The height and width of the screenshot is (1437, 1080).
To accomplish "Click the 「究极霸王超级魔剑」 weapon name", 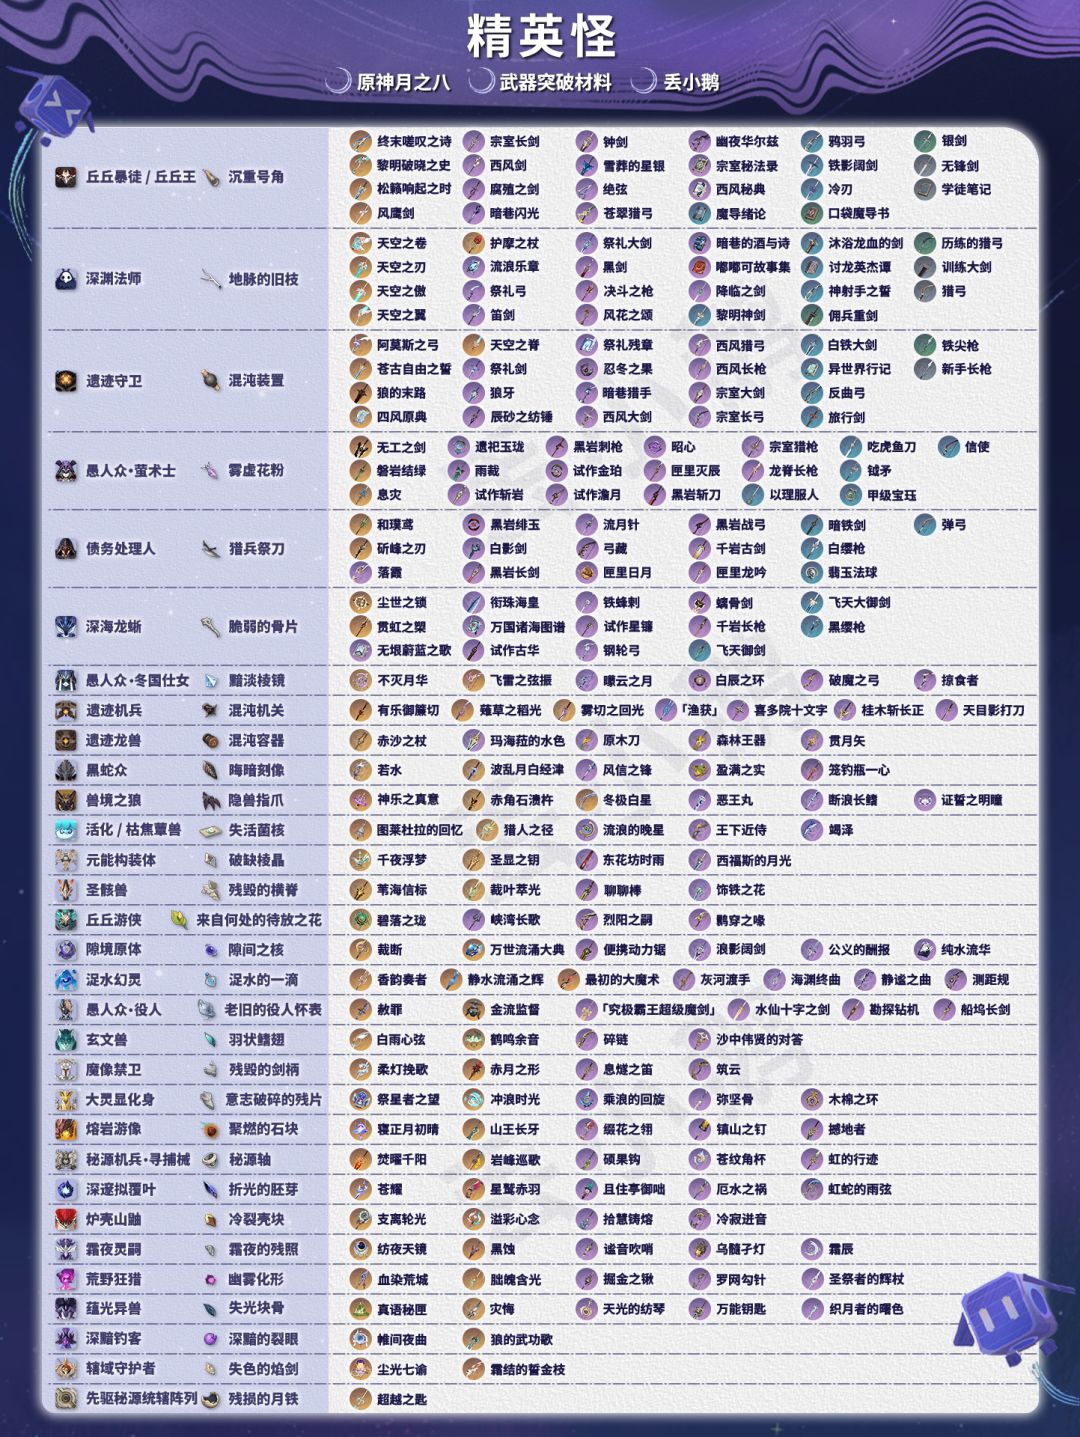I will [x=660, y=1009].
